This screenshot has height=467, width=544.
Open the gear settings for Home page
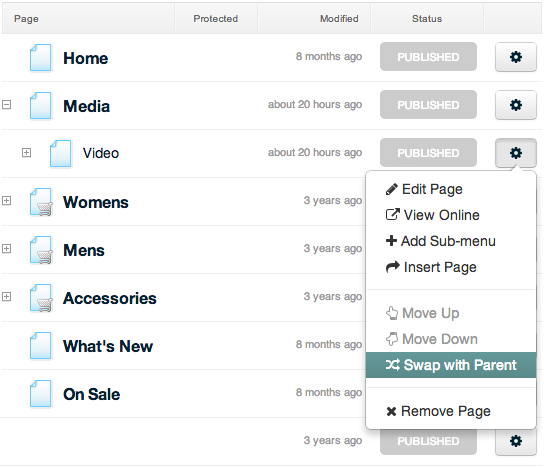[x=516, y=57]
